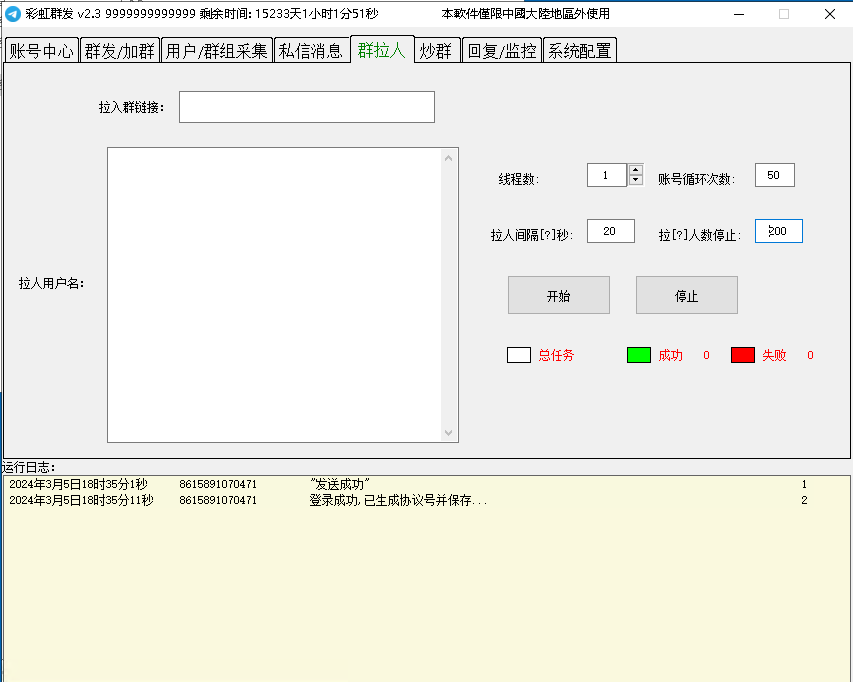
Task: Switch to the 群发/加群 tab
Action: (119, 51)
